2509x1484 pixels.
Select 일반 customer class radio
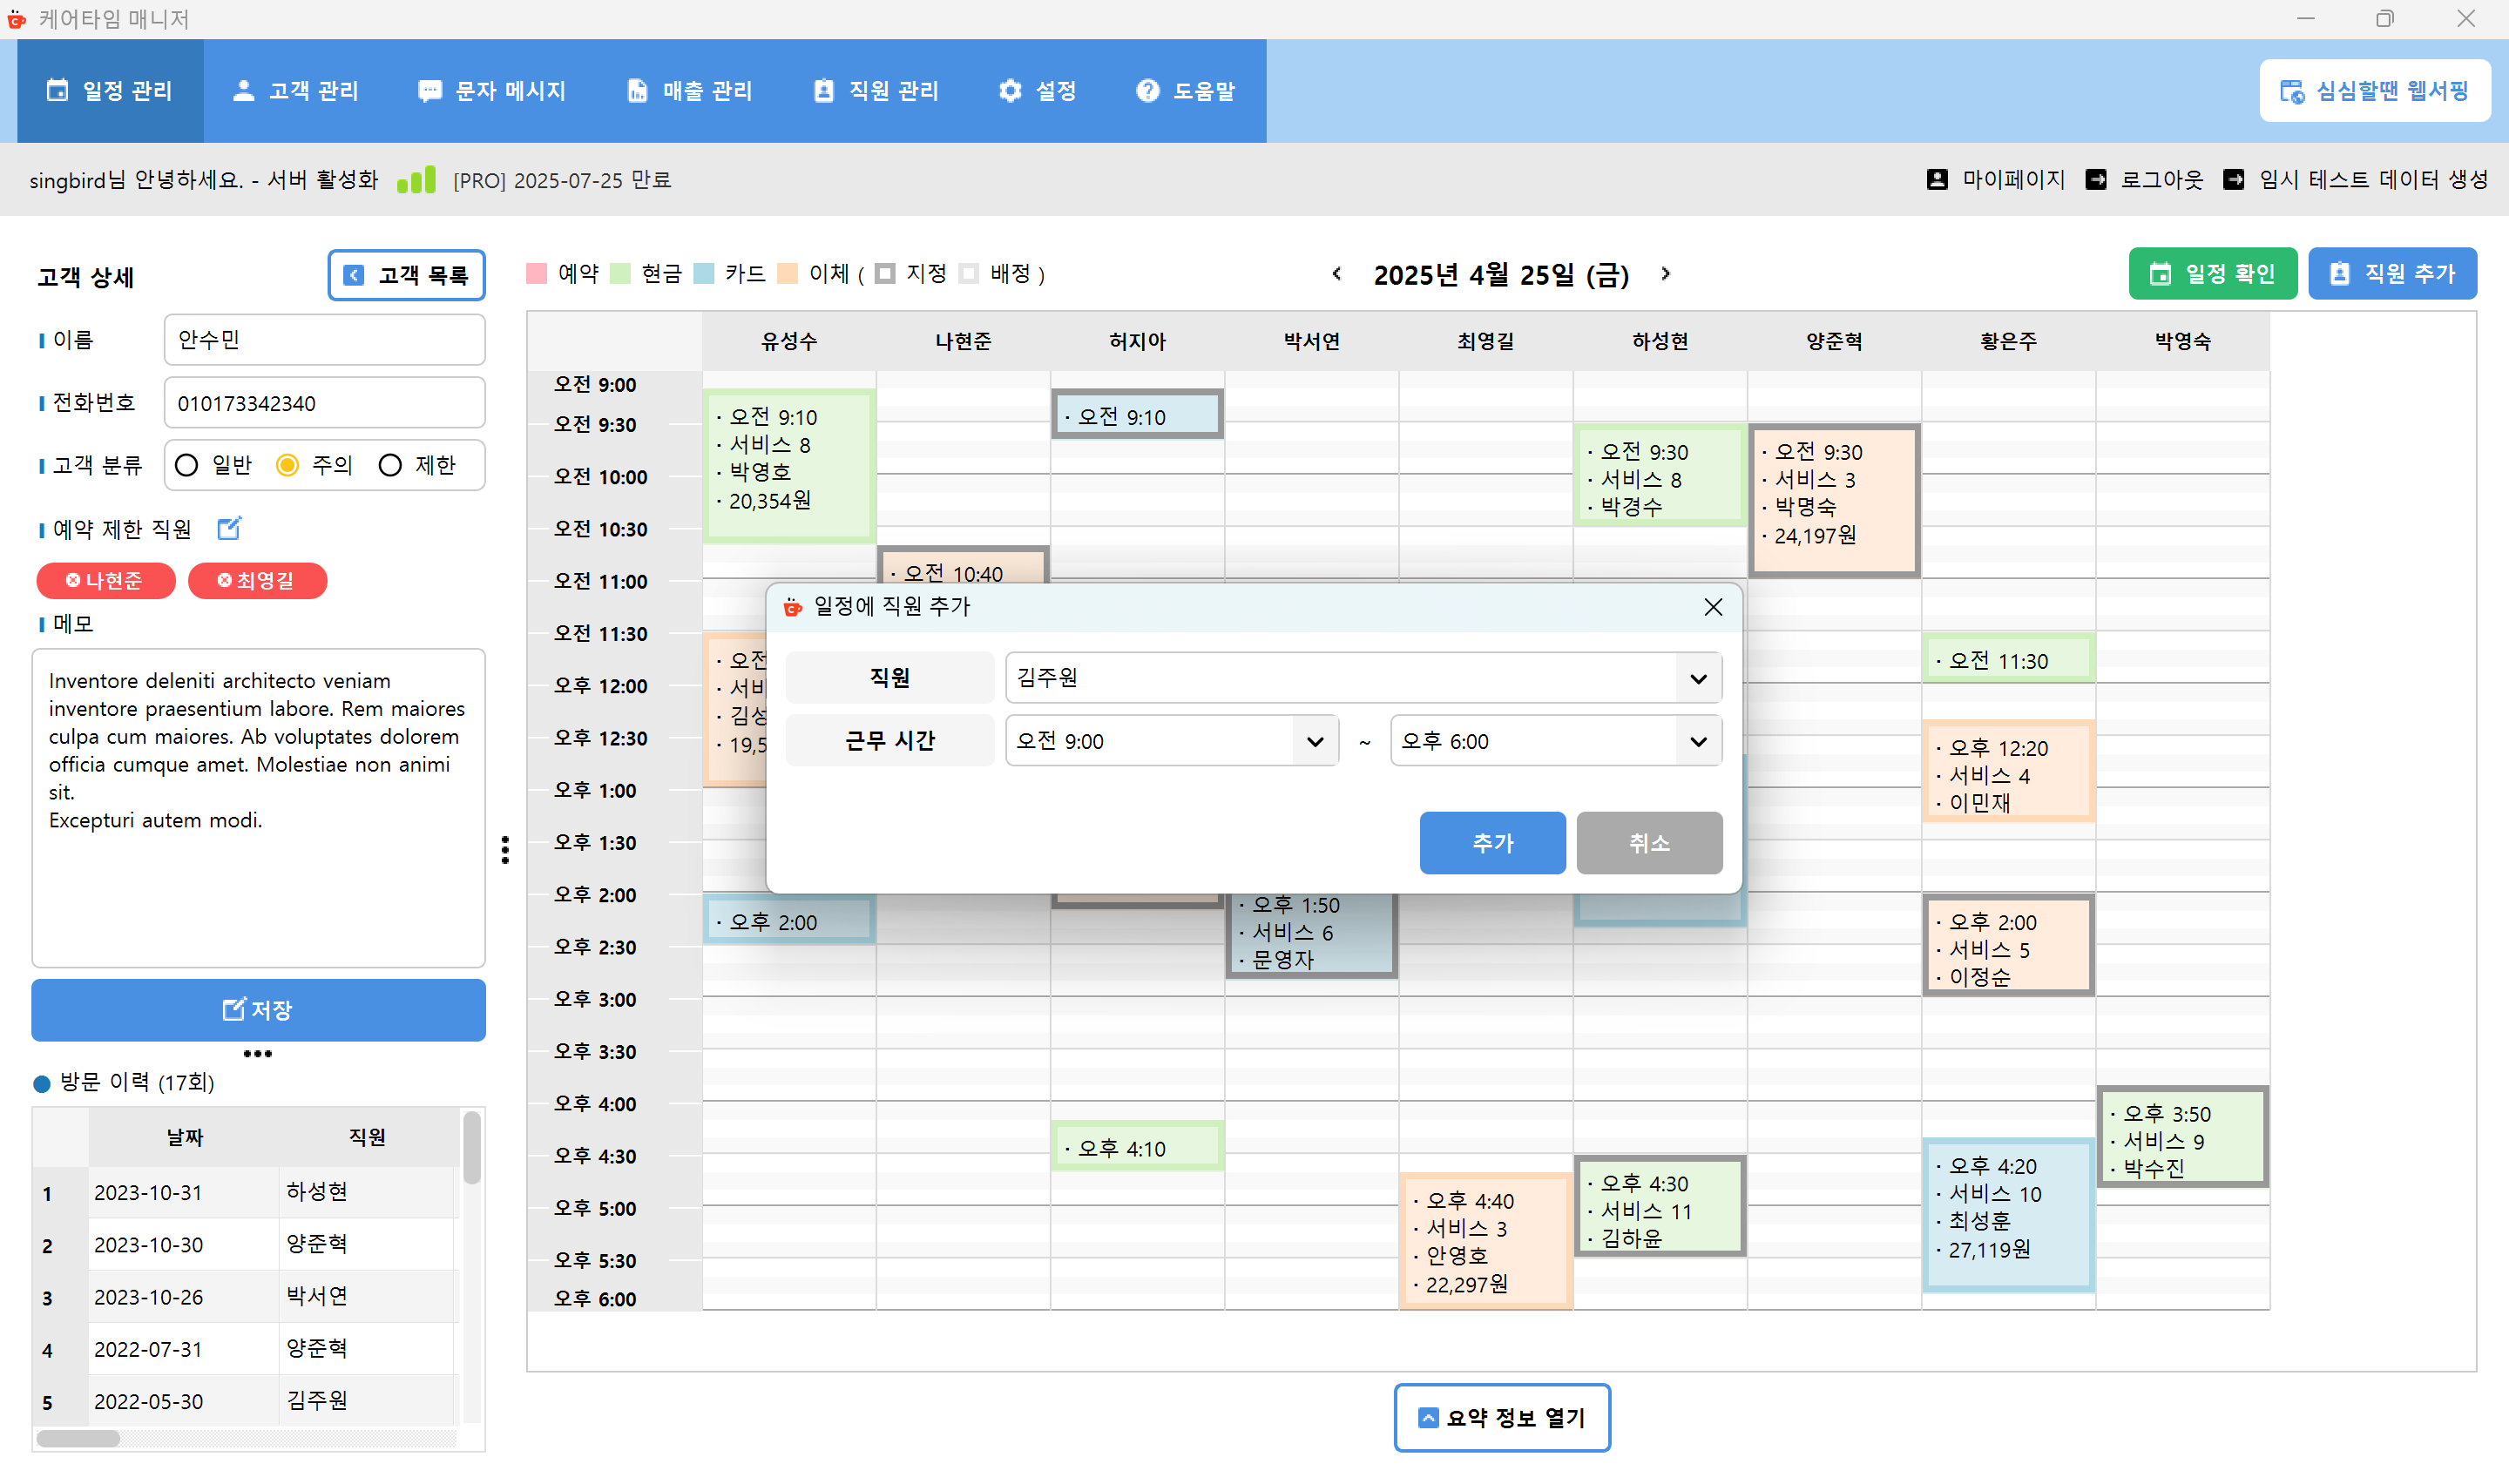pyautogui.click(x=186, y=466)
